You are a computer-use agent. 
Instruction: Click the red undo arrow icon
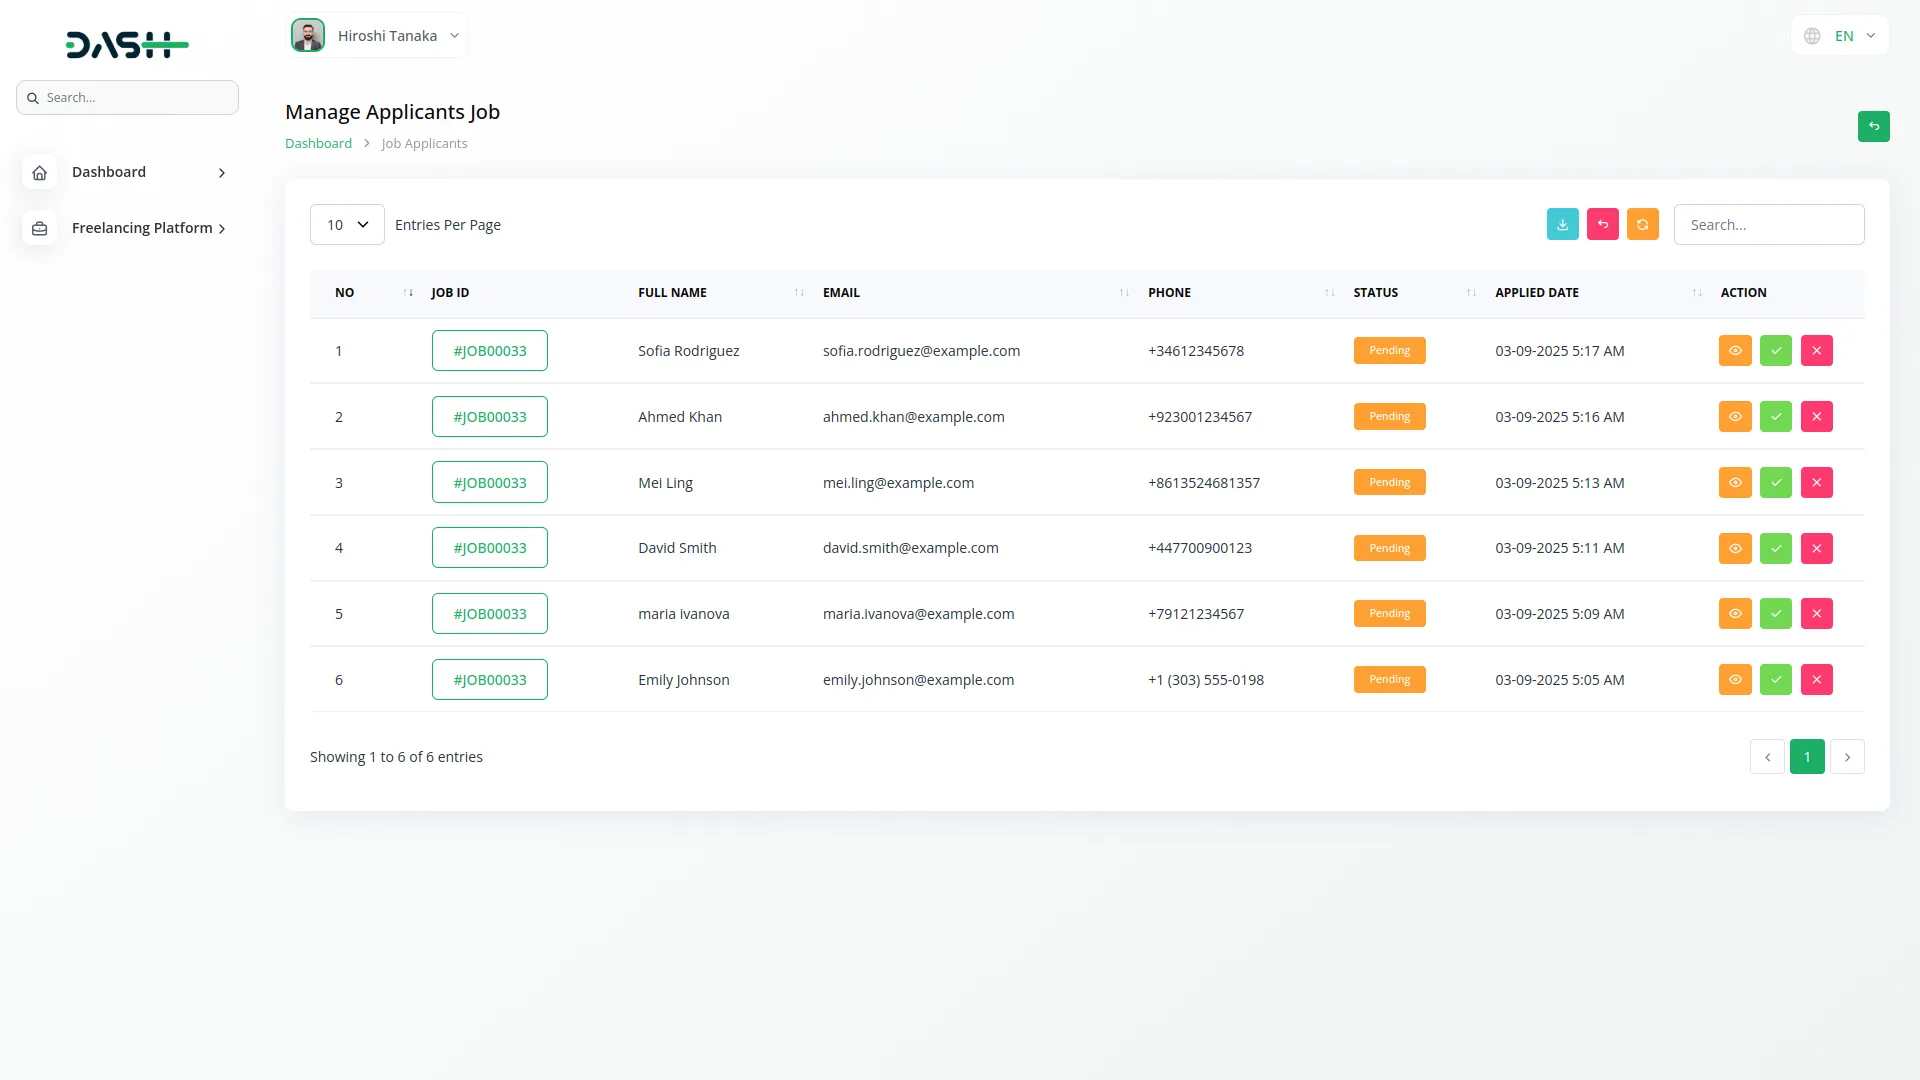pyautogui.click(x=1603, y=224)
